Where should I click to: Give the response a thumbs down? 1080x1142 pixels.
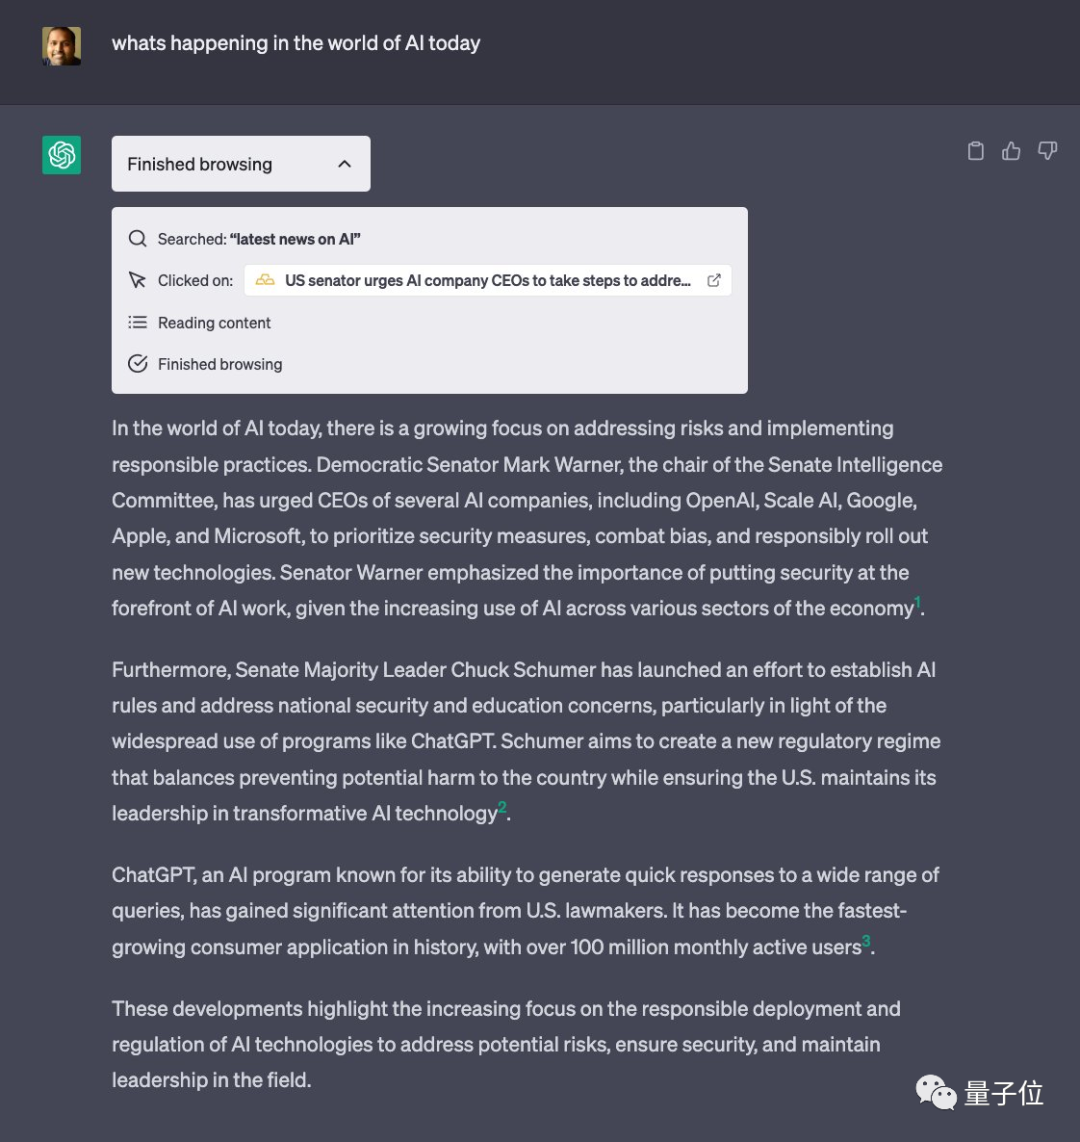1047,150
